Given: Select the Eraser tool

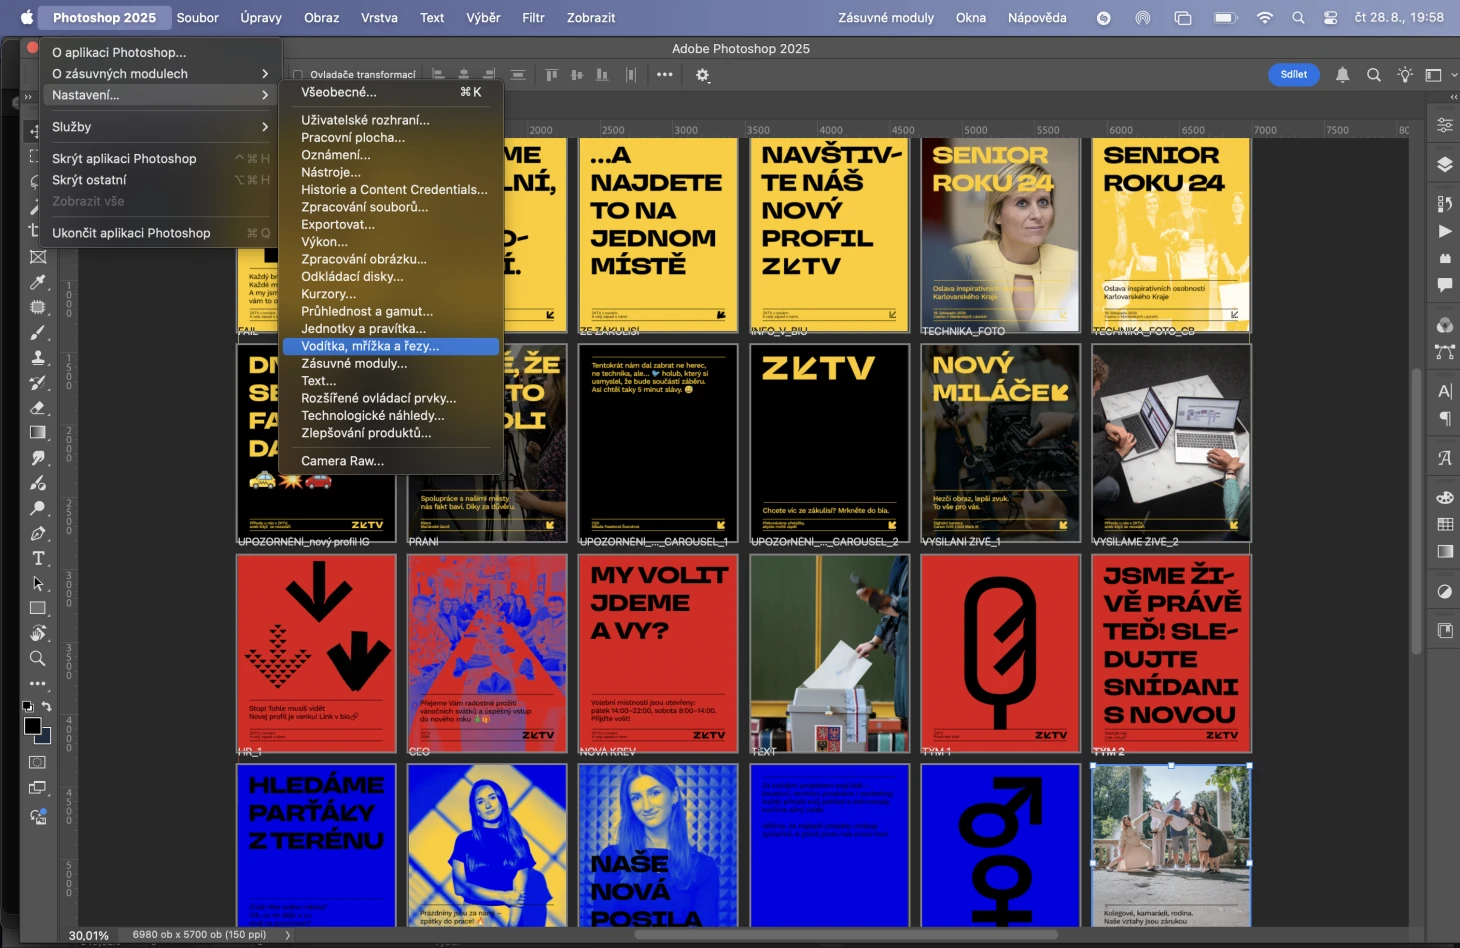Looking at the screenshot, I should 38,407.
